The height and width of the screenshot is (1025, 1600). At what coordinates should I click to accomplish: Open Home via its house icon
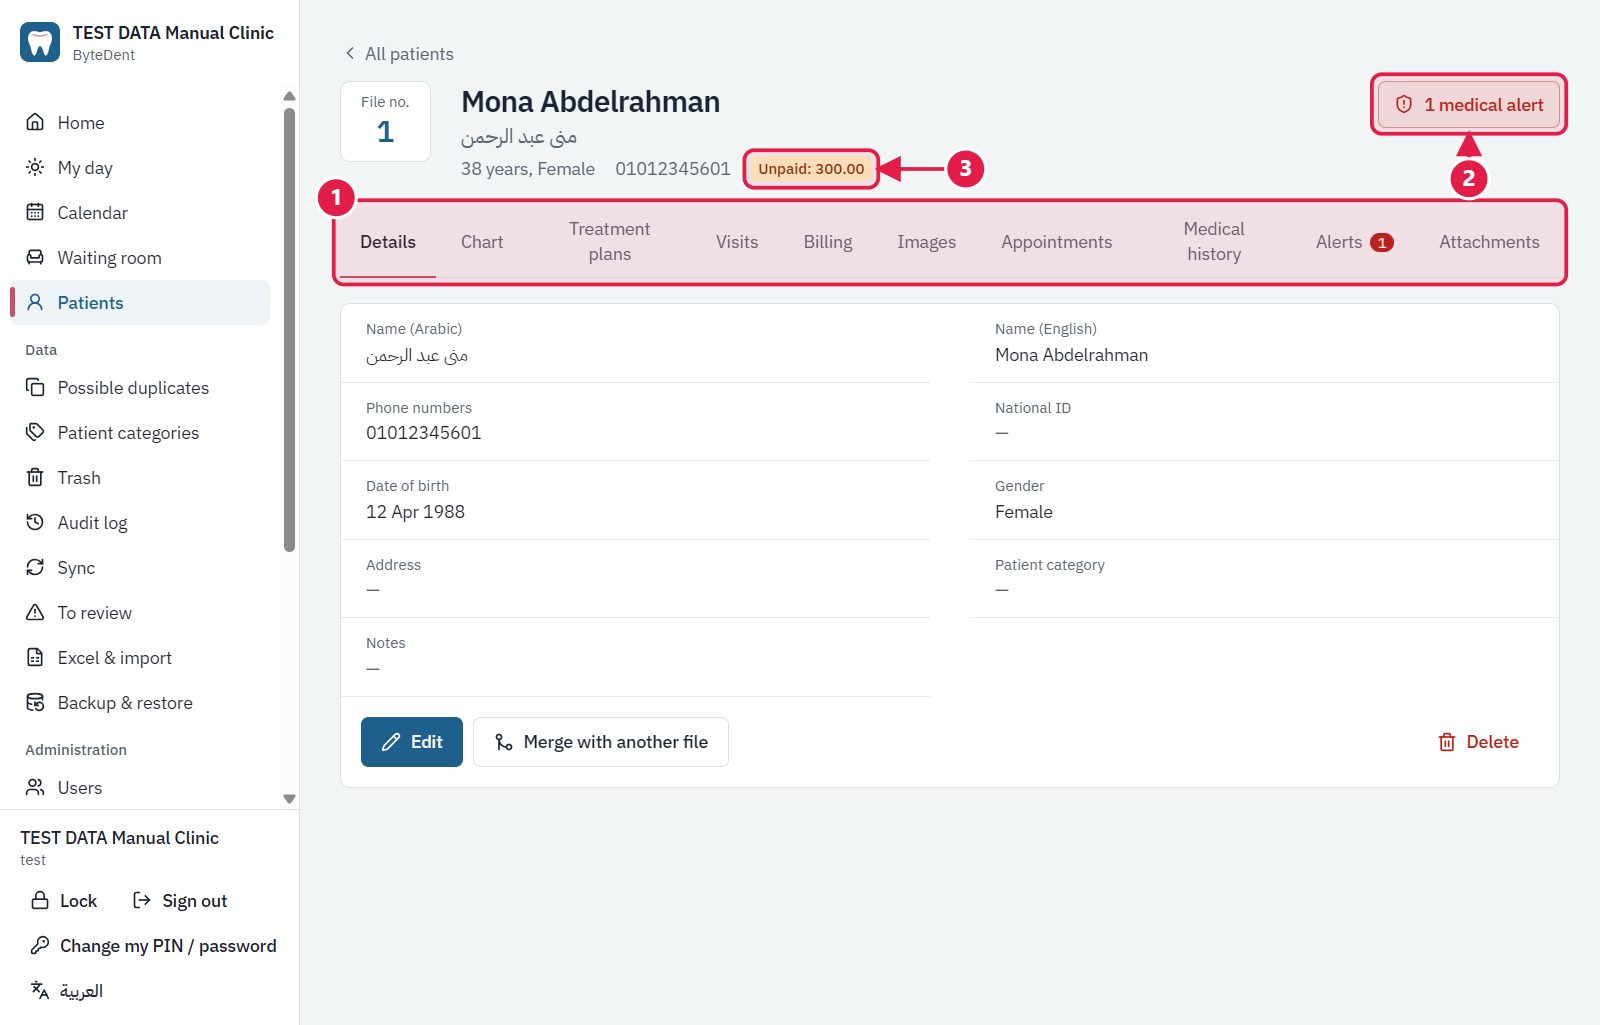(x=35, y=122)
